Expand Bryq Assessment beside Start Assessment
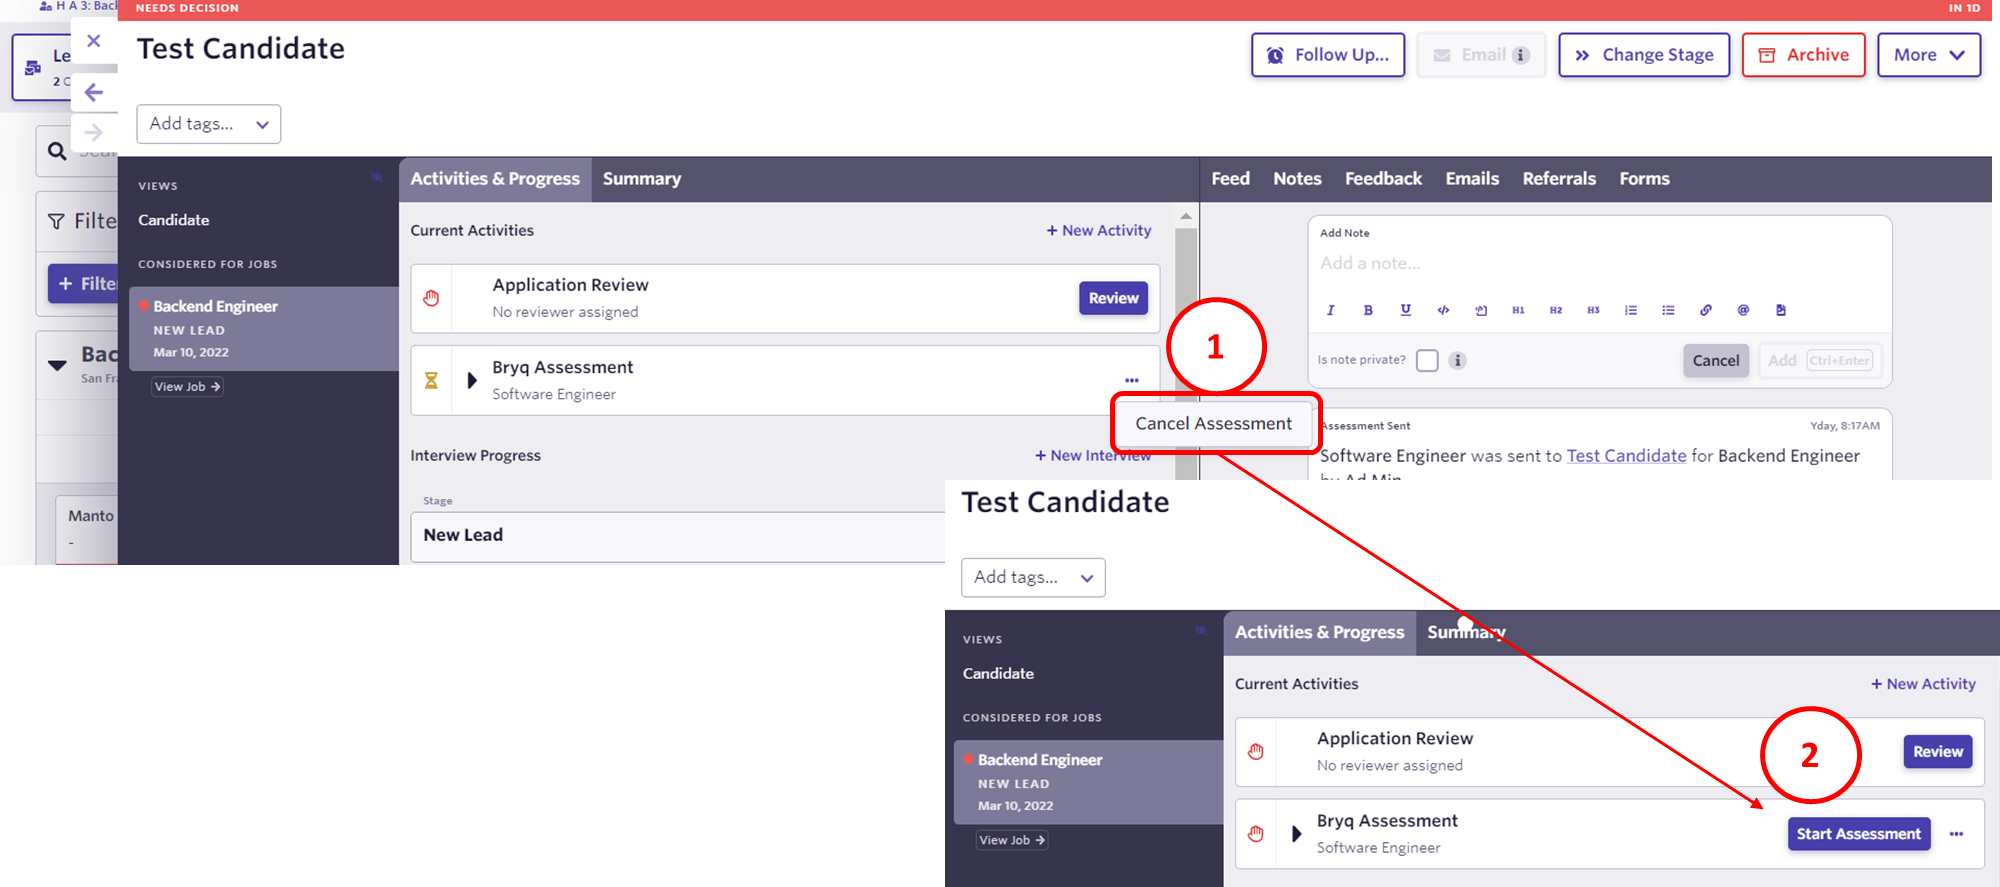Image resolution: width=2000 pixels, height=887 pixels. click(x=1297, y=834)
